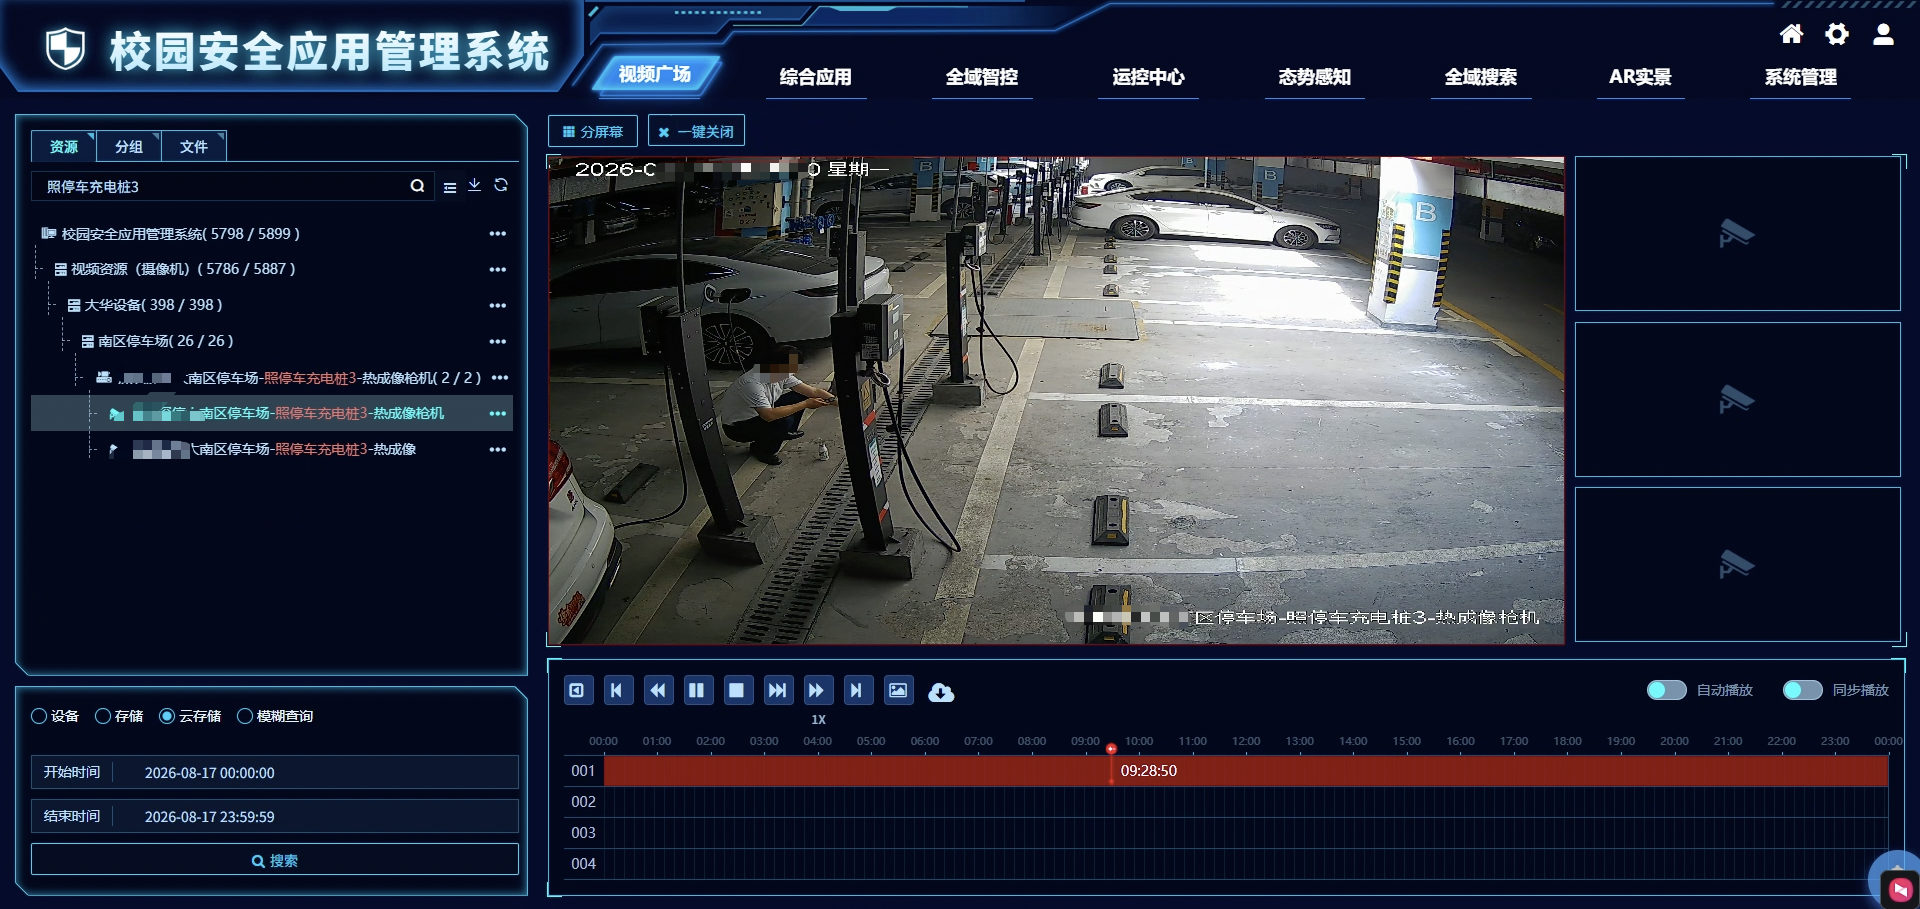Switch to the 综合应用 menu
Screen dimensions: 1920x909
[x=815, y=77]
